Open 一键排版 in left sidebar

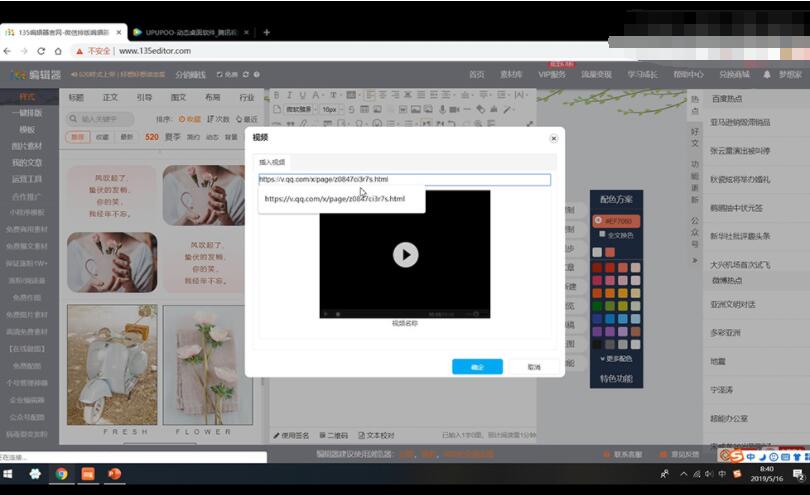27,113
